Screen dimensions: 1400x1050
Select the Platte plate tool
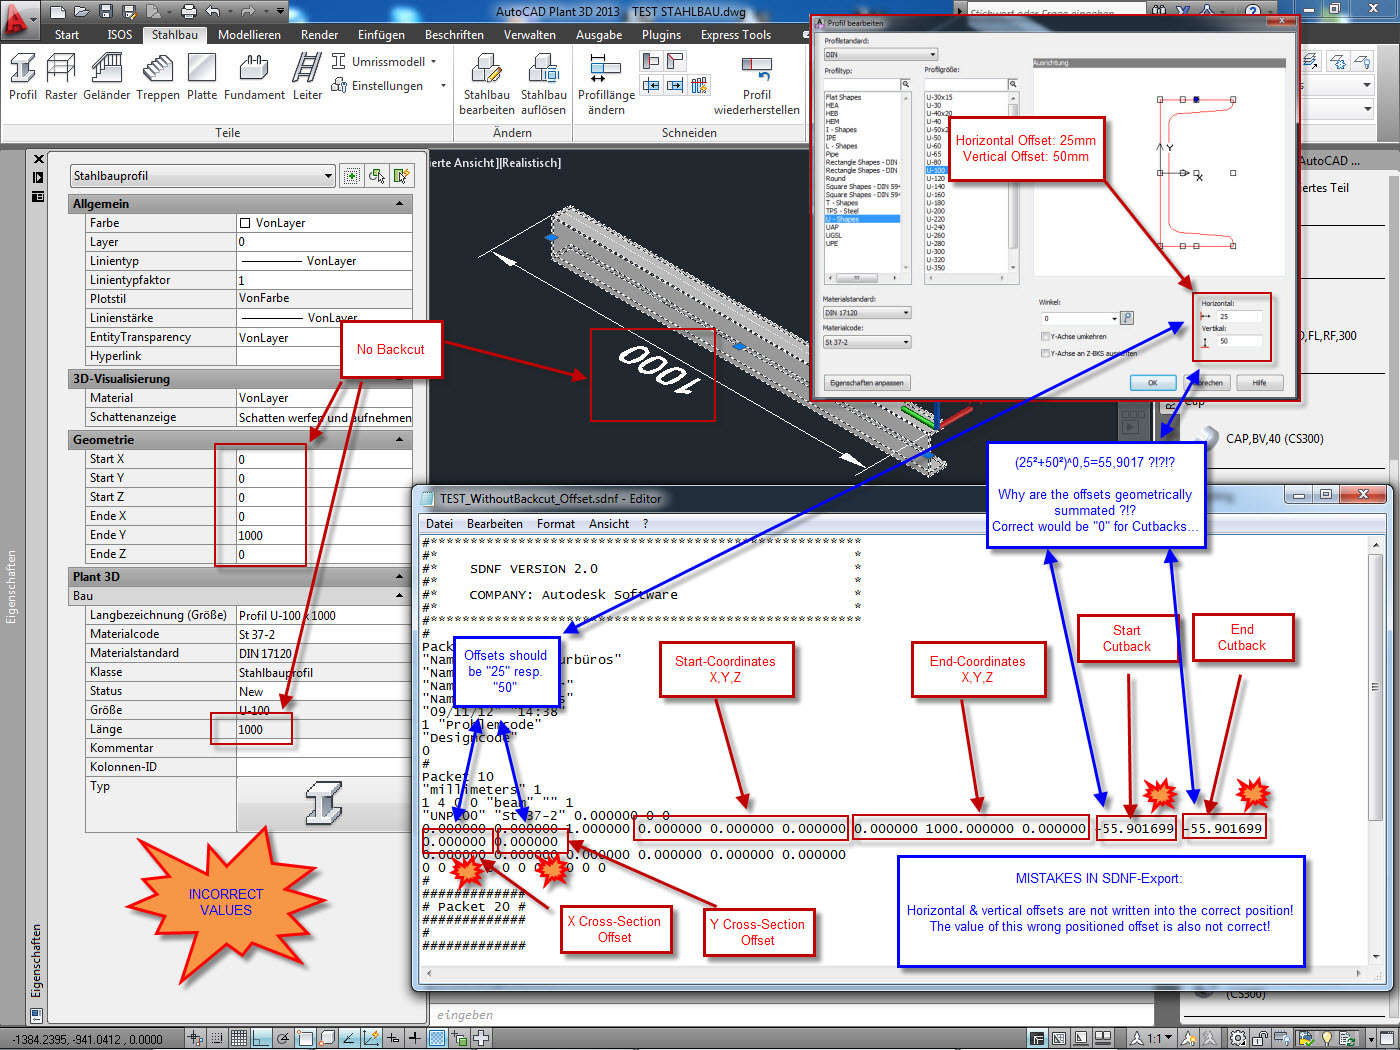[202, 77]
